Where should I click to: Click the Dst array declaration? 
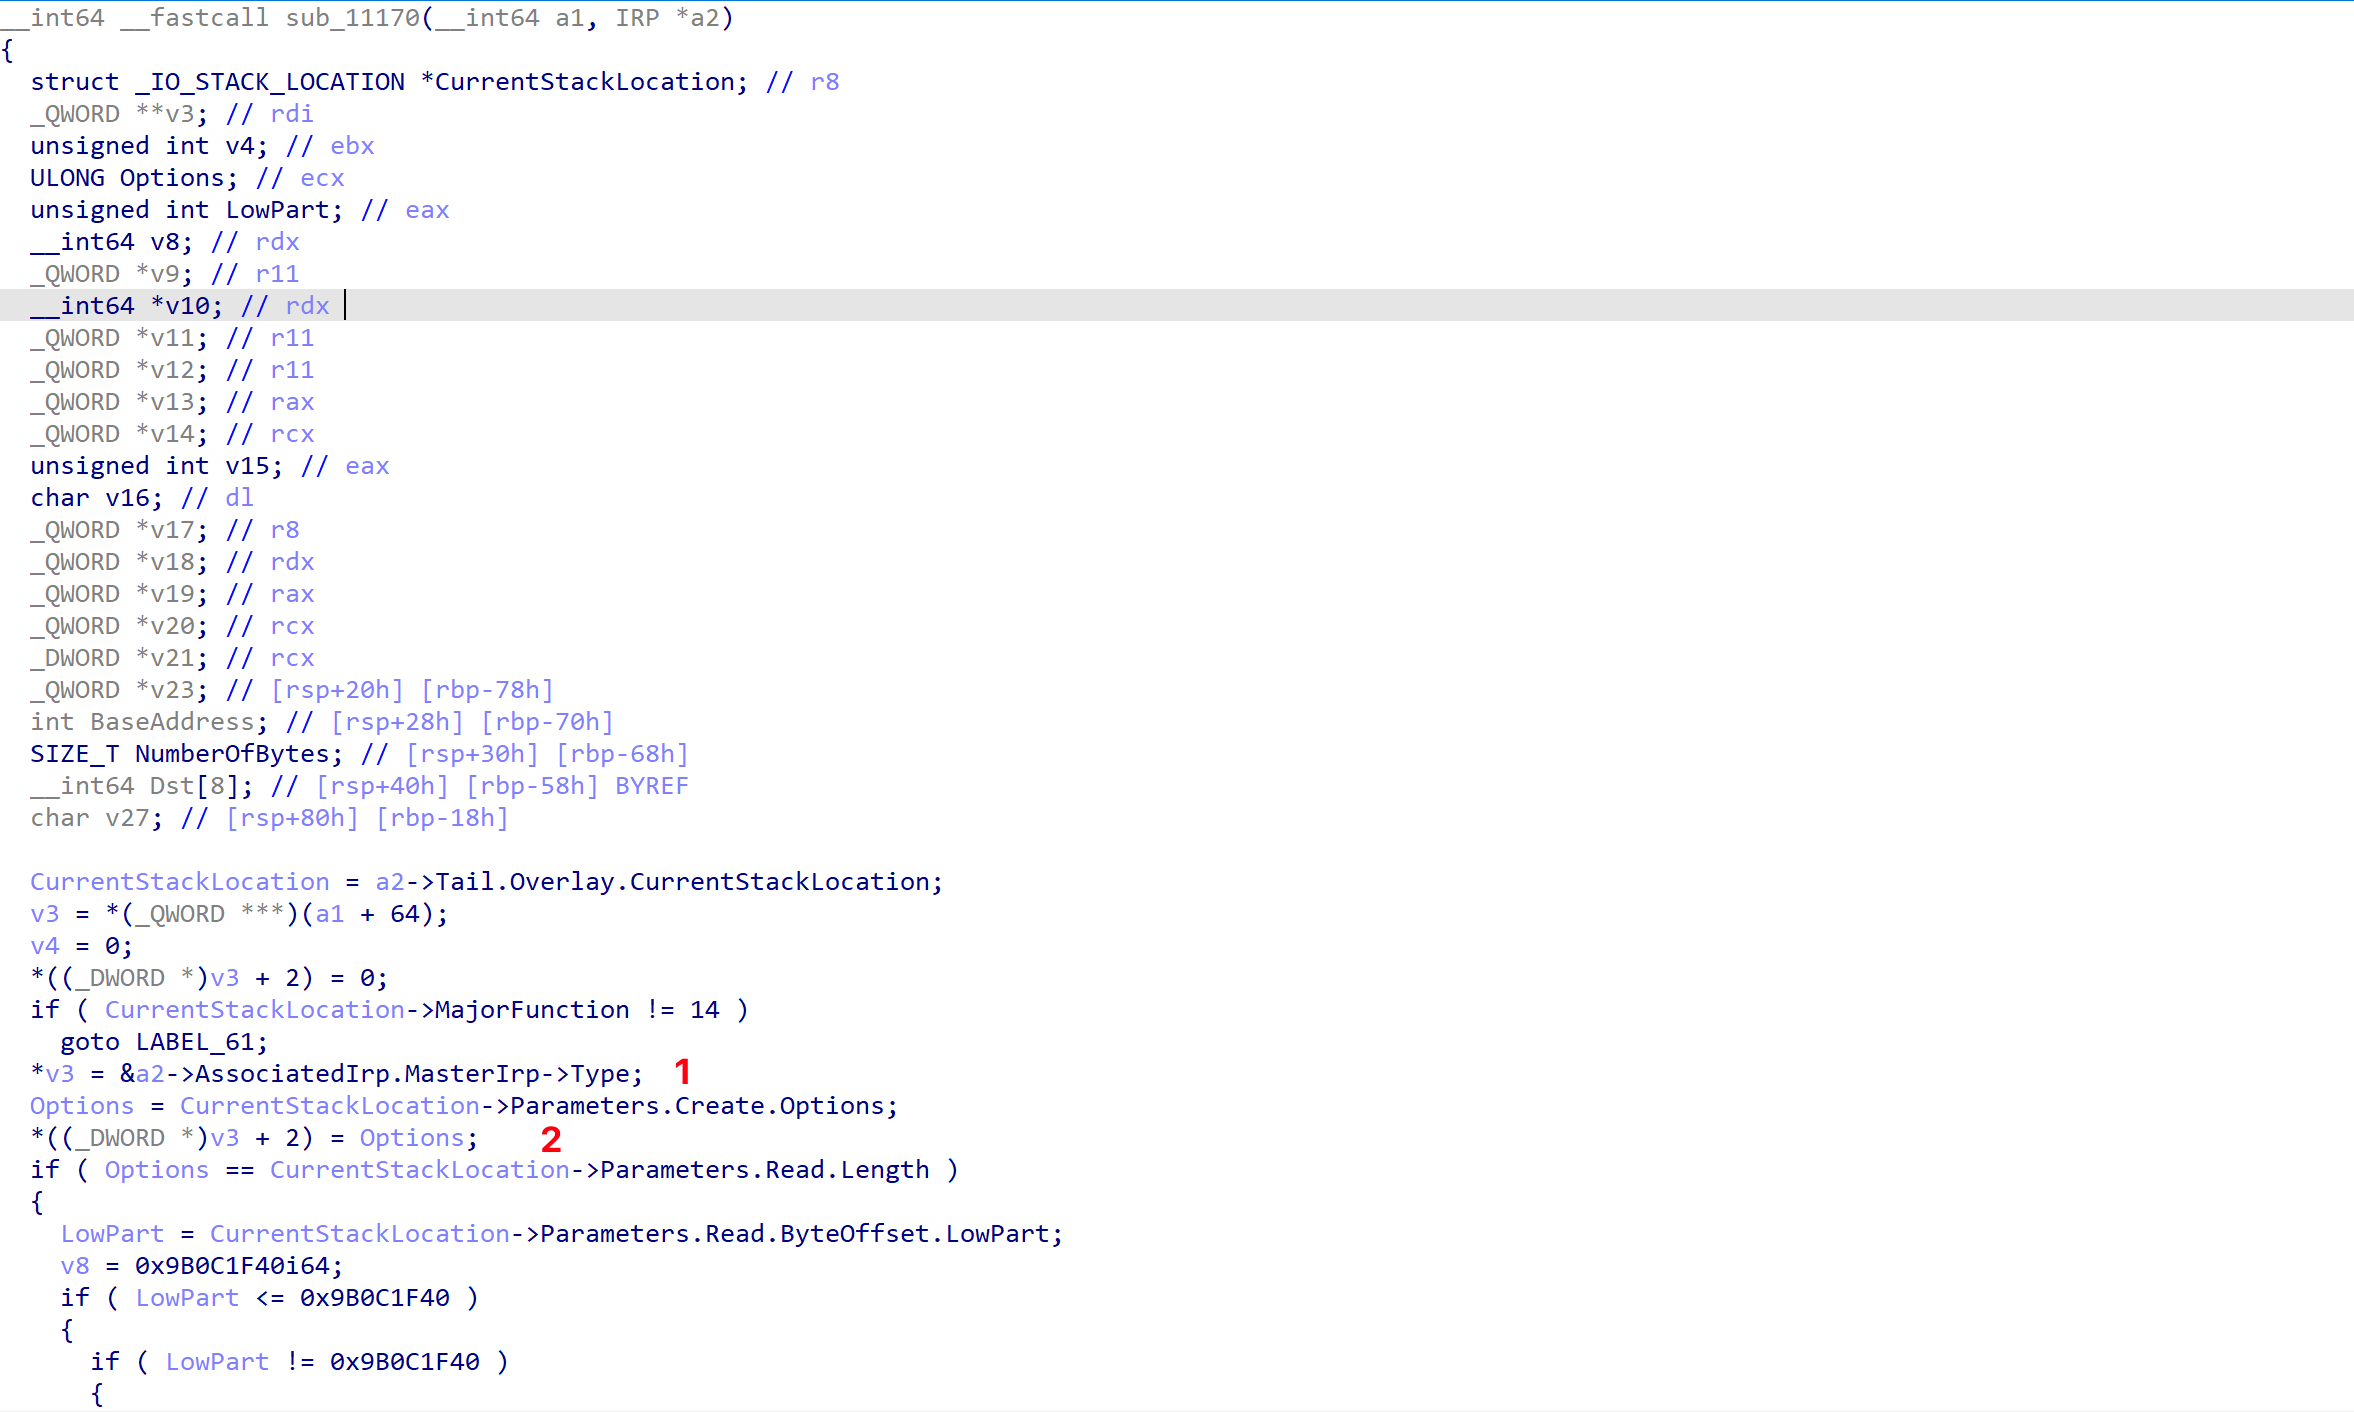tap(172, 786)
